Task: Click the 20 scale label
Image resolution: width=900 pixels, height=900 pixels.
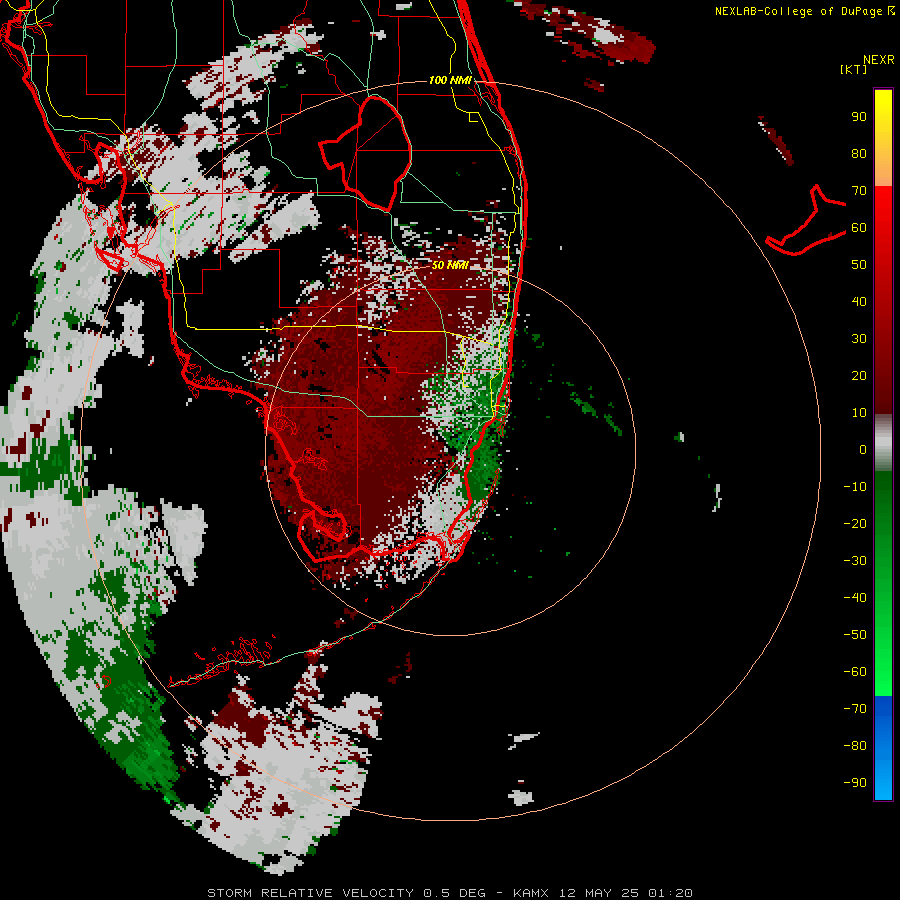Action: [859, 376]
